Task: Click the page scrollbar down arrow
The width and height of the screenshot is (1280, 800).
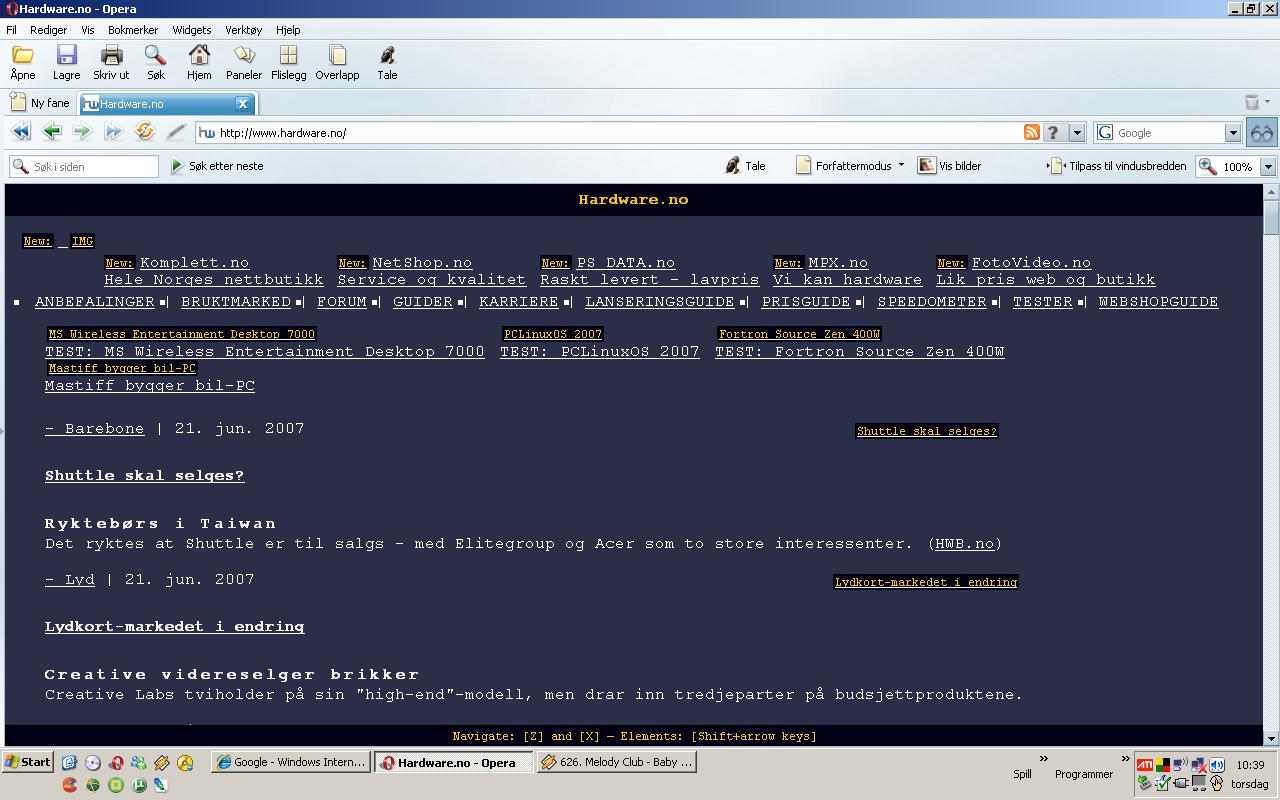Action: (x=1271, y=738)
